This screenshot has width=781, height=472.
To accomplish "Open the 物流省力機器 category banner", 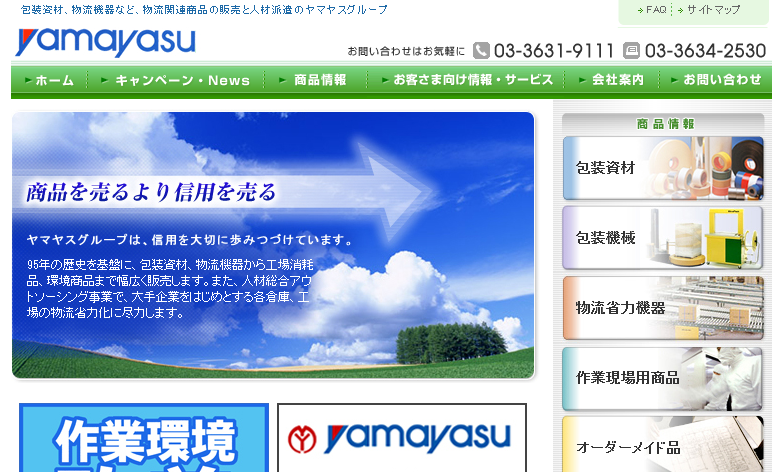I will pos(663,308).
